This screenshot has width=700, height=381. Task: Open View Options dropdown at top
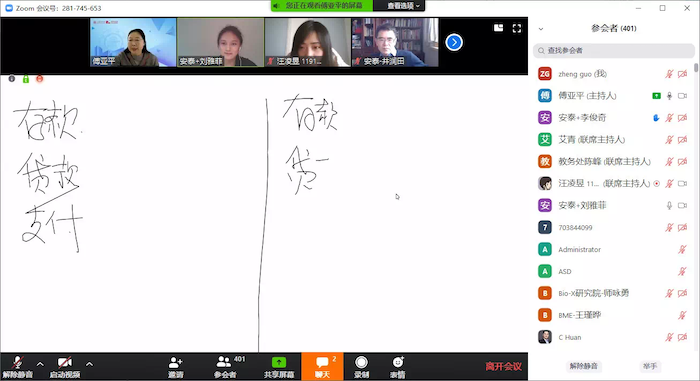pyautogui.click(x=403, y=6)
